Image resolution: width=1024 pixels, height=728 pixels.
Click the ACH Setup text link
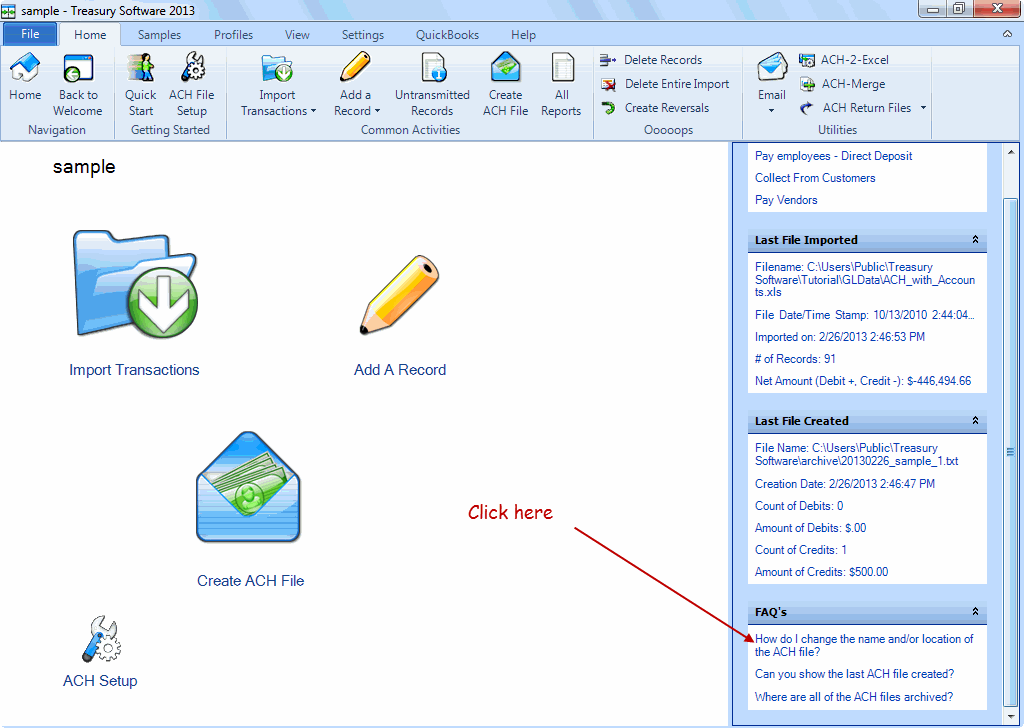[x=100, y=680]
